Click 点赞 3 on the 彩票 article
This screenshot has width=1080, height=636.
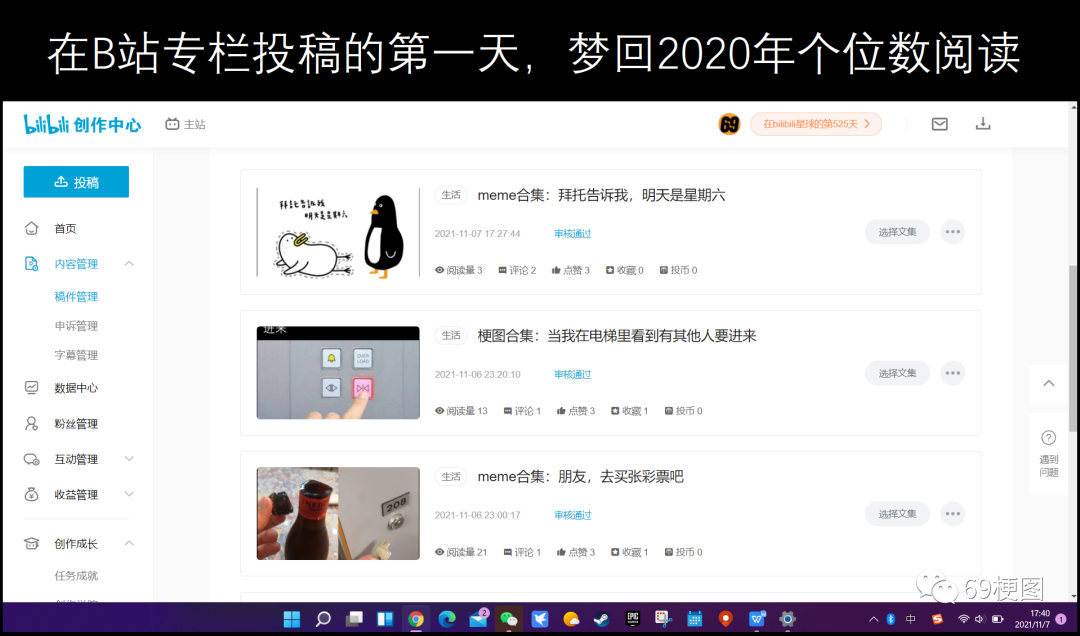click(576, 552)
